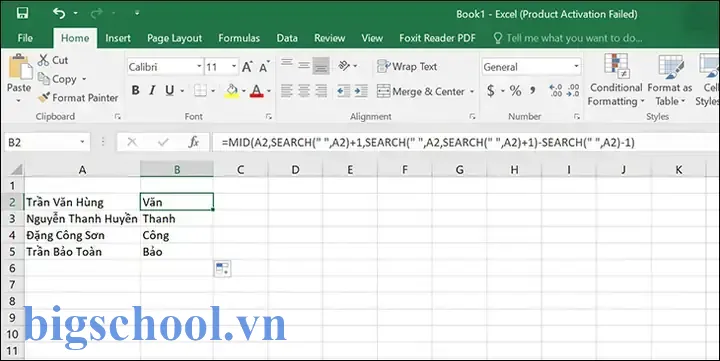Decrease the cell indent
This screenshot has height=361, width=720.
click(x=343, y=91)
